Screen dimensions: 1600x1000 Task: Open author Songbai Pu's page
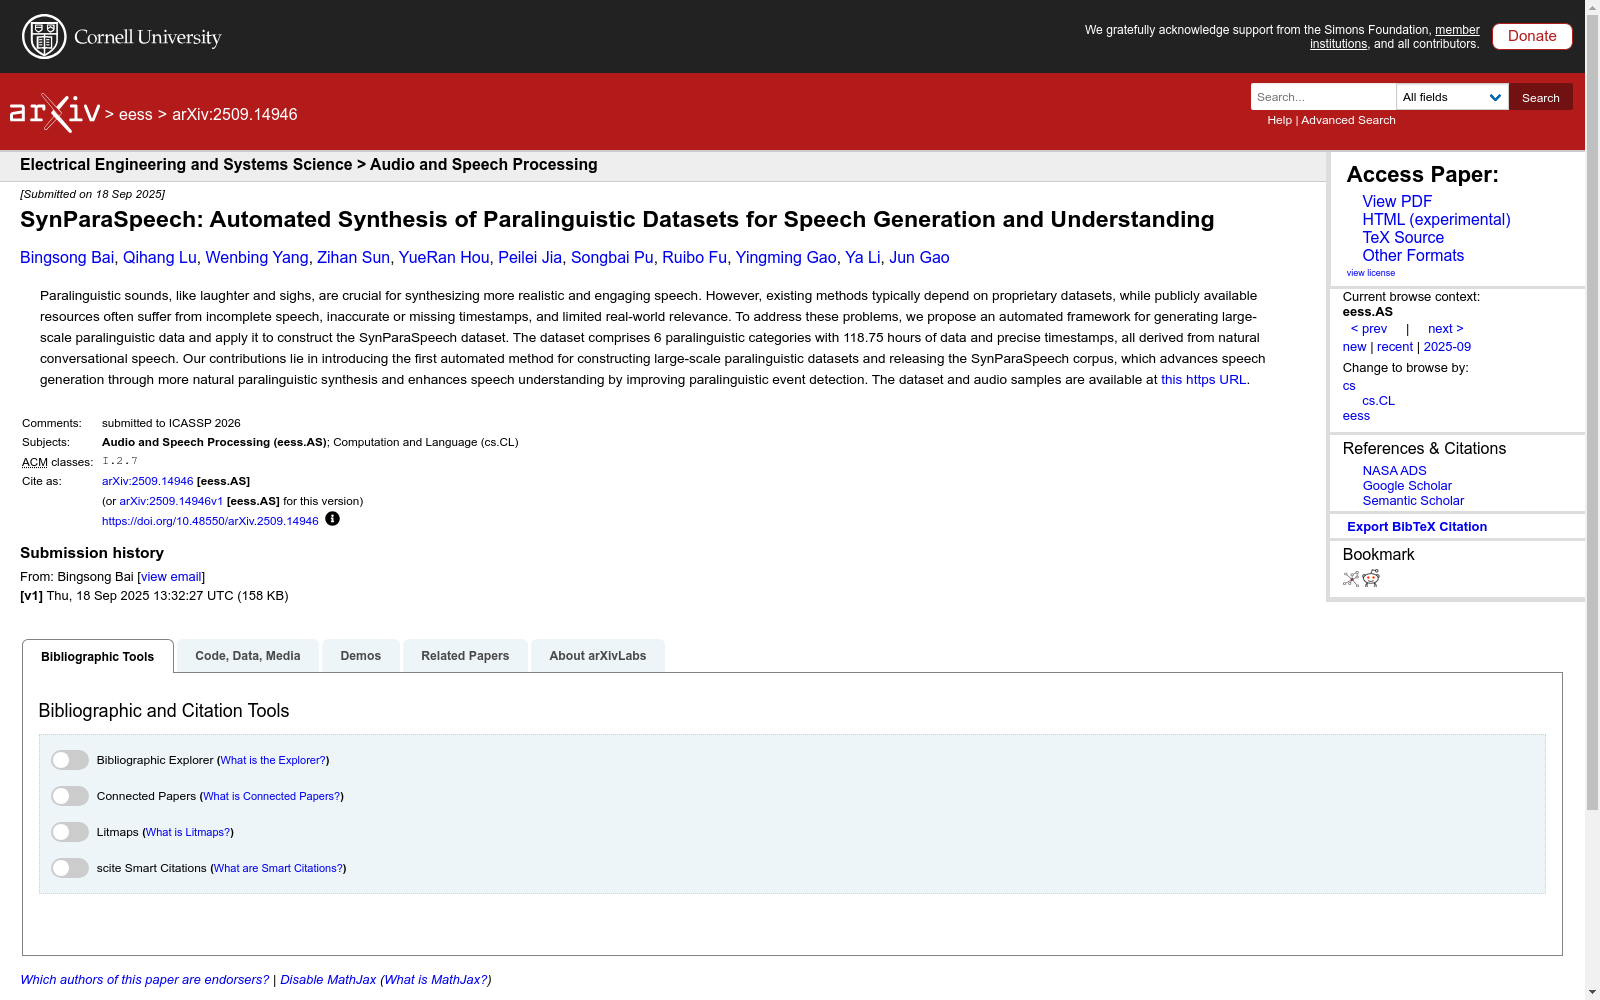(x=612, y=257)
